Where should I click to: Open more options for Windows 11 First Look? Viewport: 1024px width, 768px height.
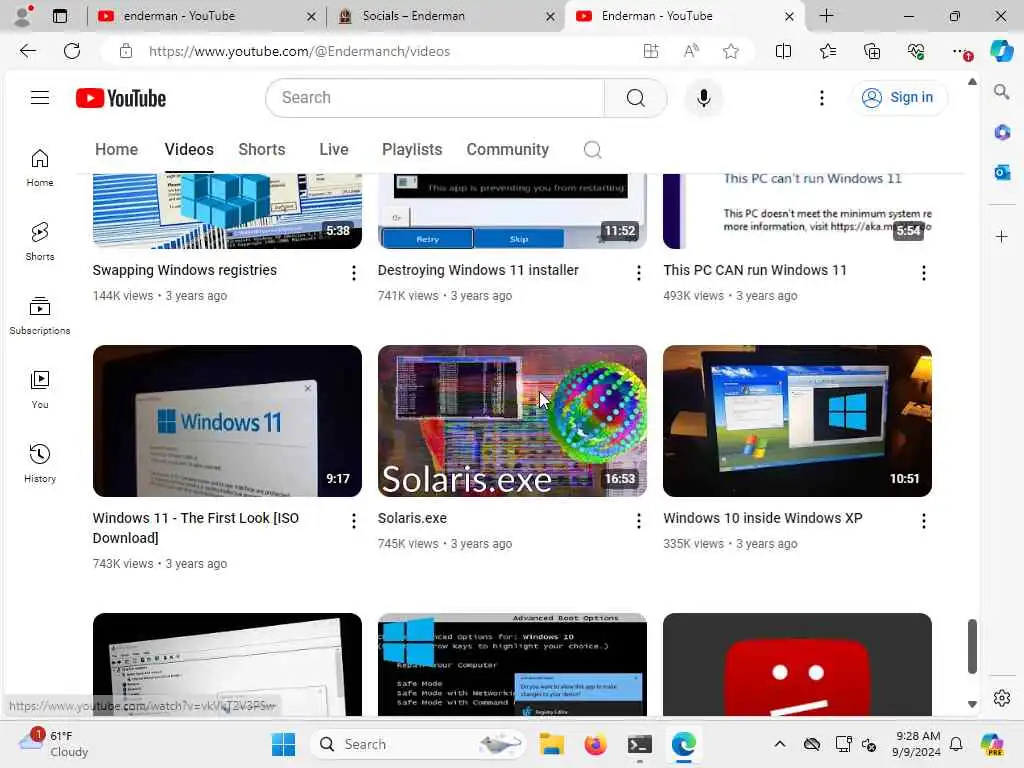tap(353, 521)
